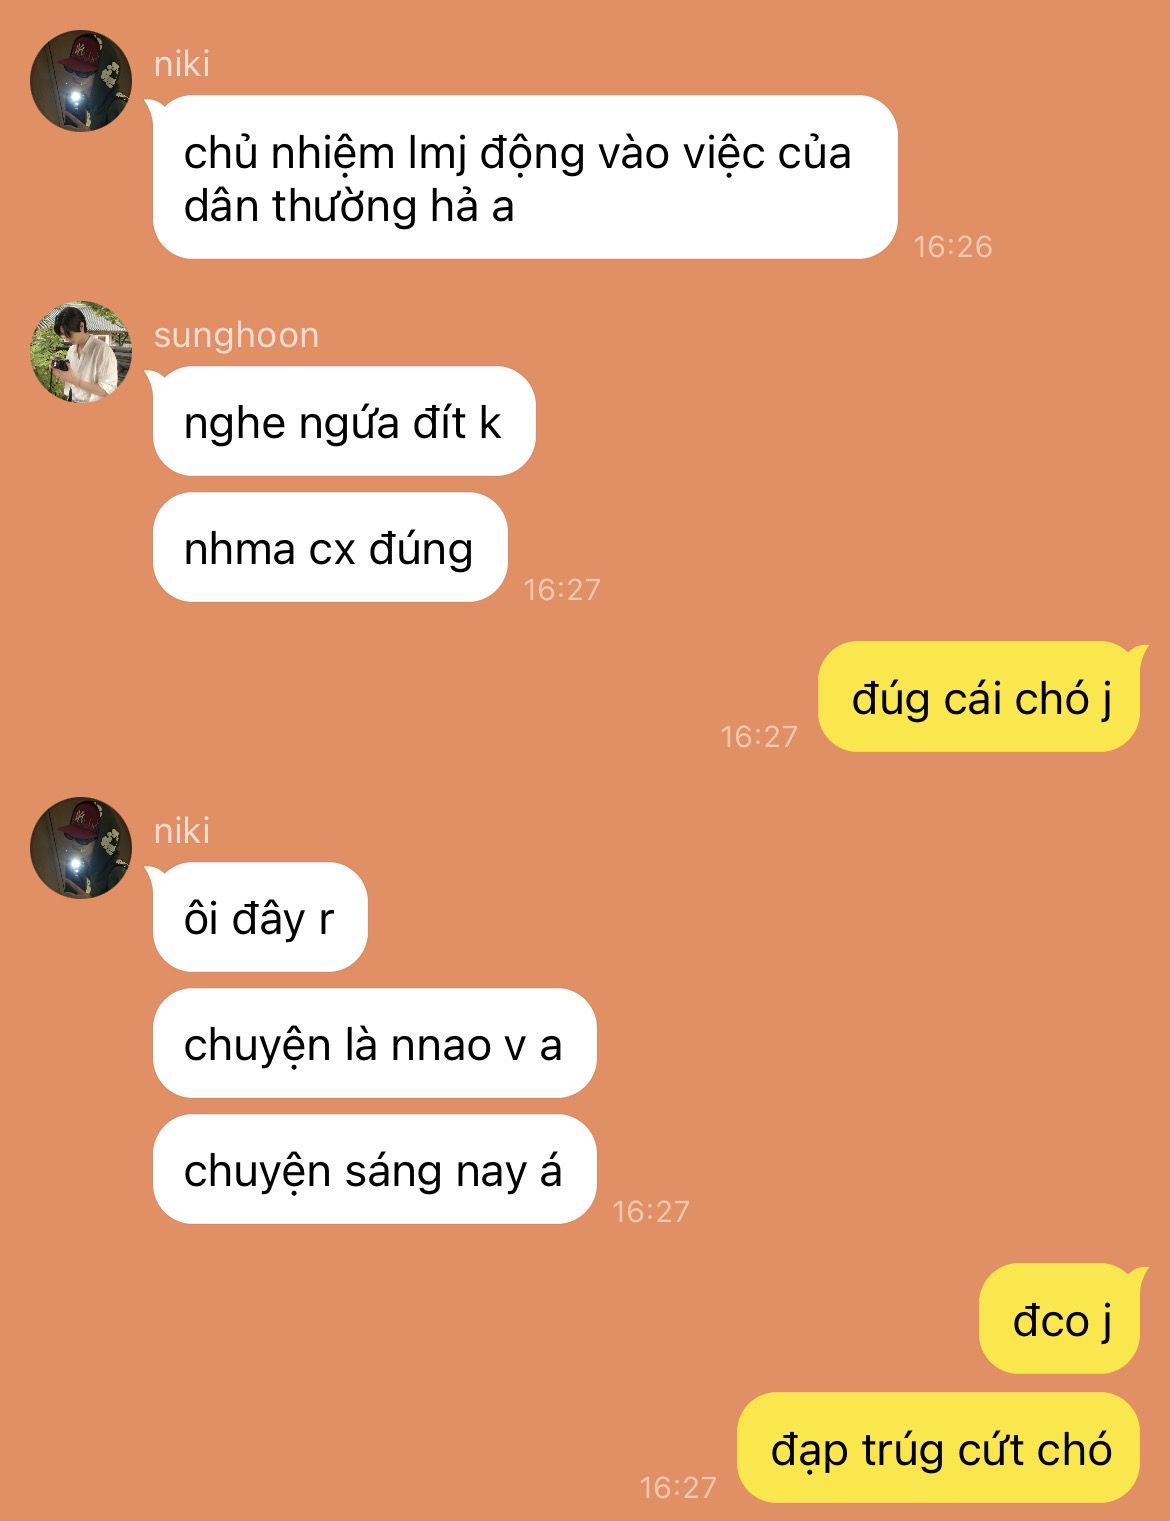Click the second niki name label

[182, 831]
